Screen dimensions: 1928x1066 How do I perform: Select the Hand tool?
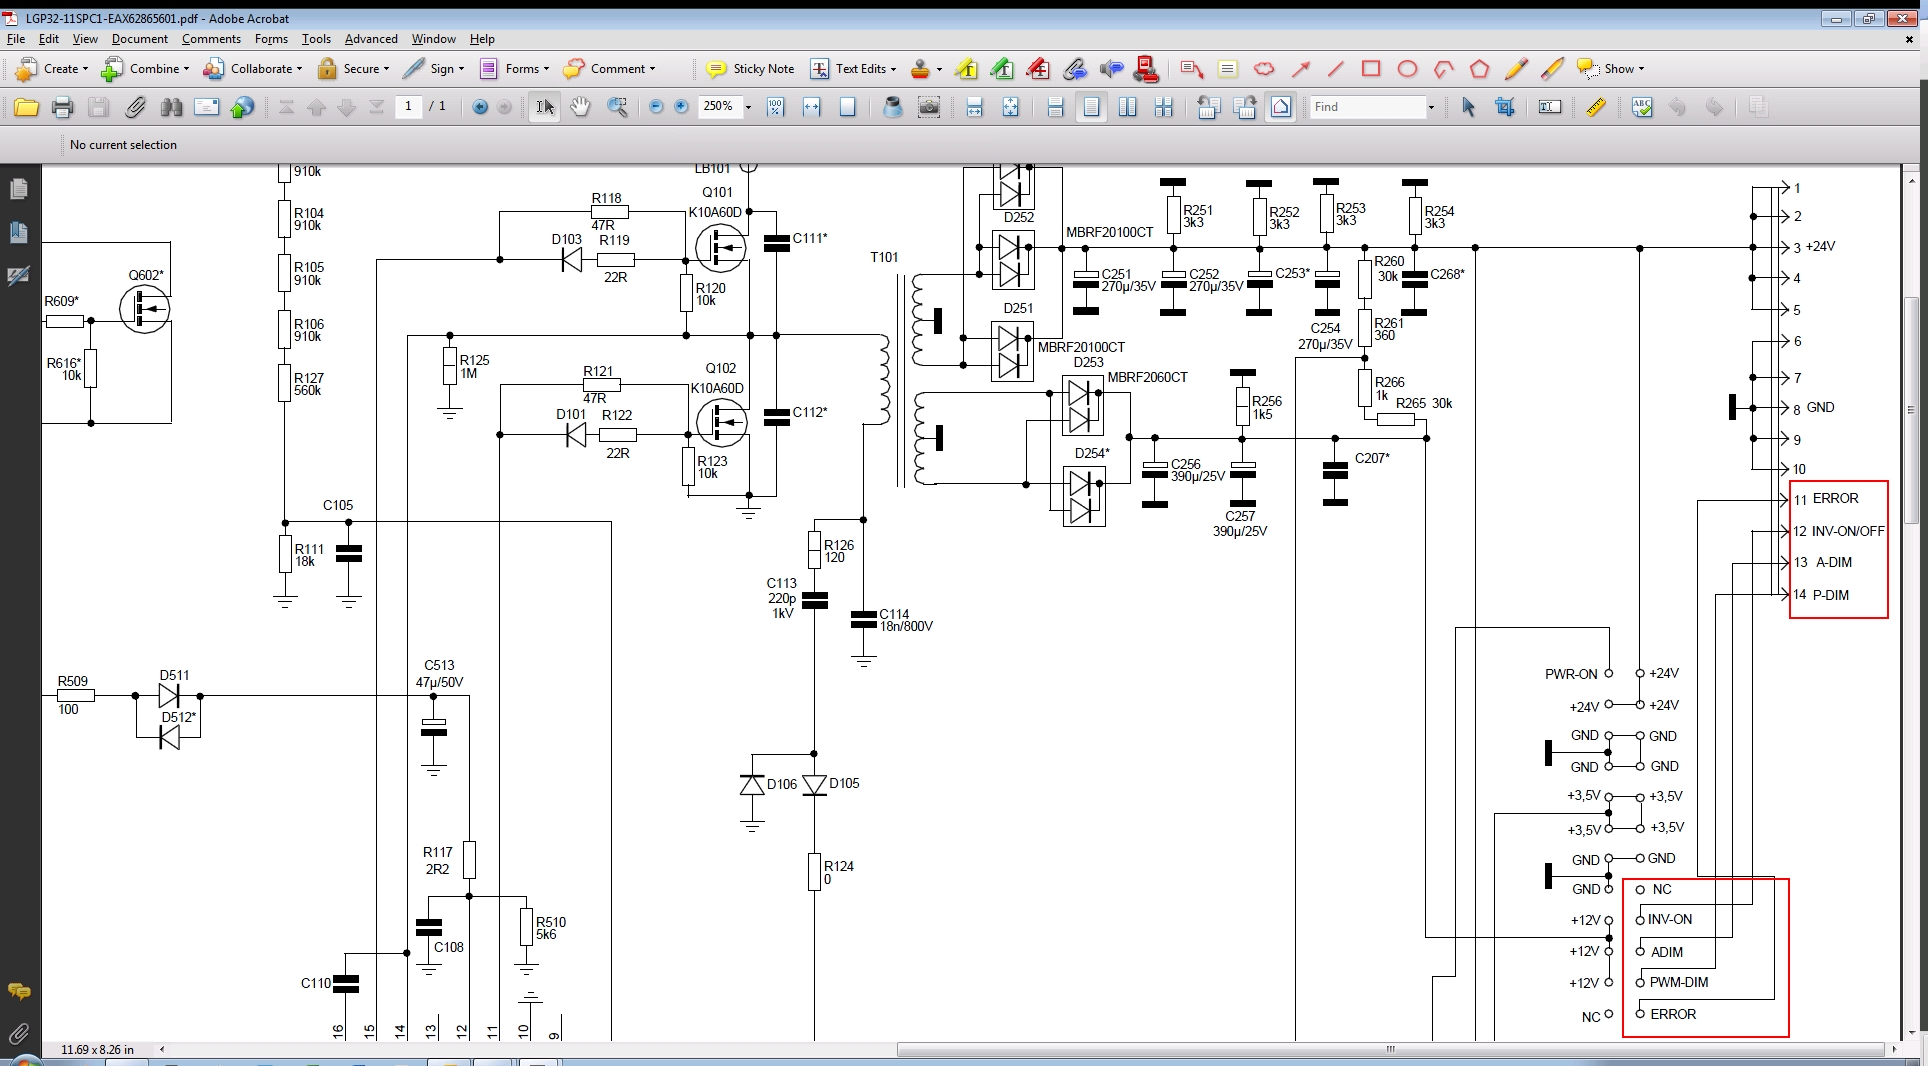pos(580,107)
